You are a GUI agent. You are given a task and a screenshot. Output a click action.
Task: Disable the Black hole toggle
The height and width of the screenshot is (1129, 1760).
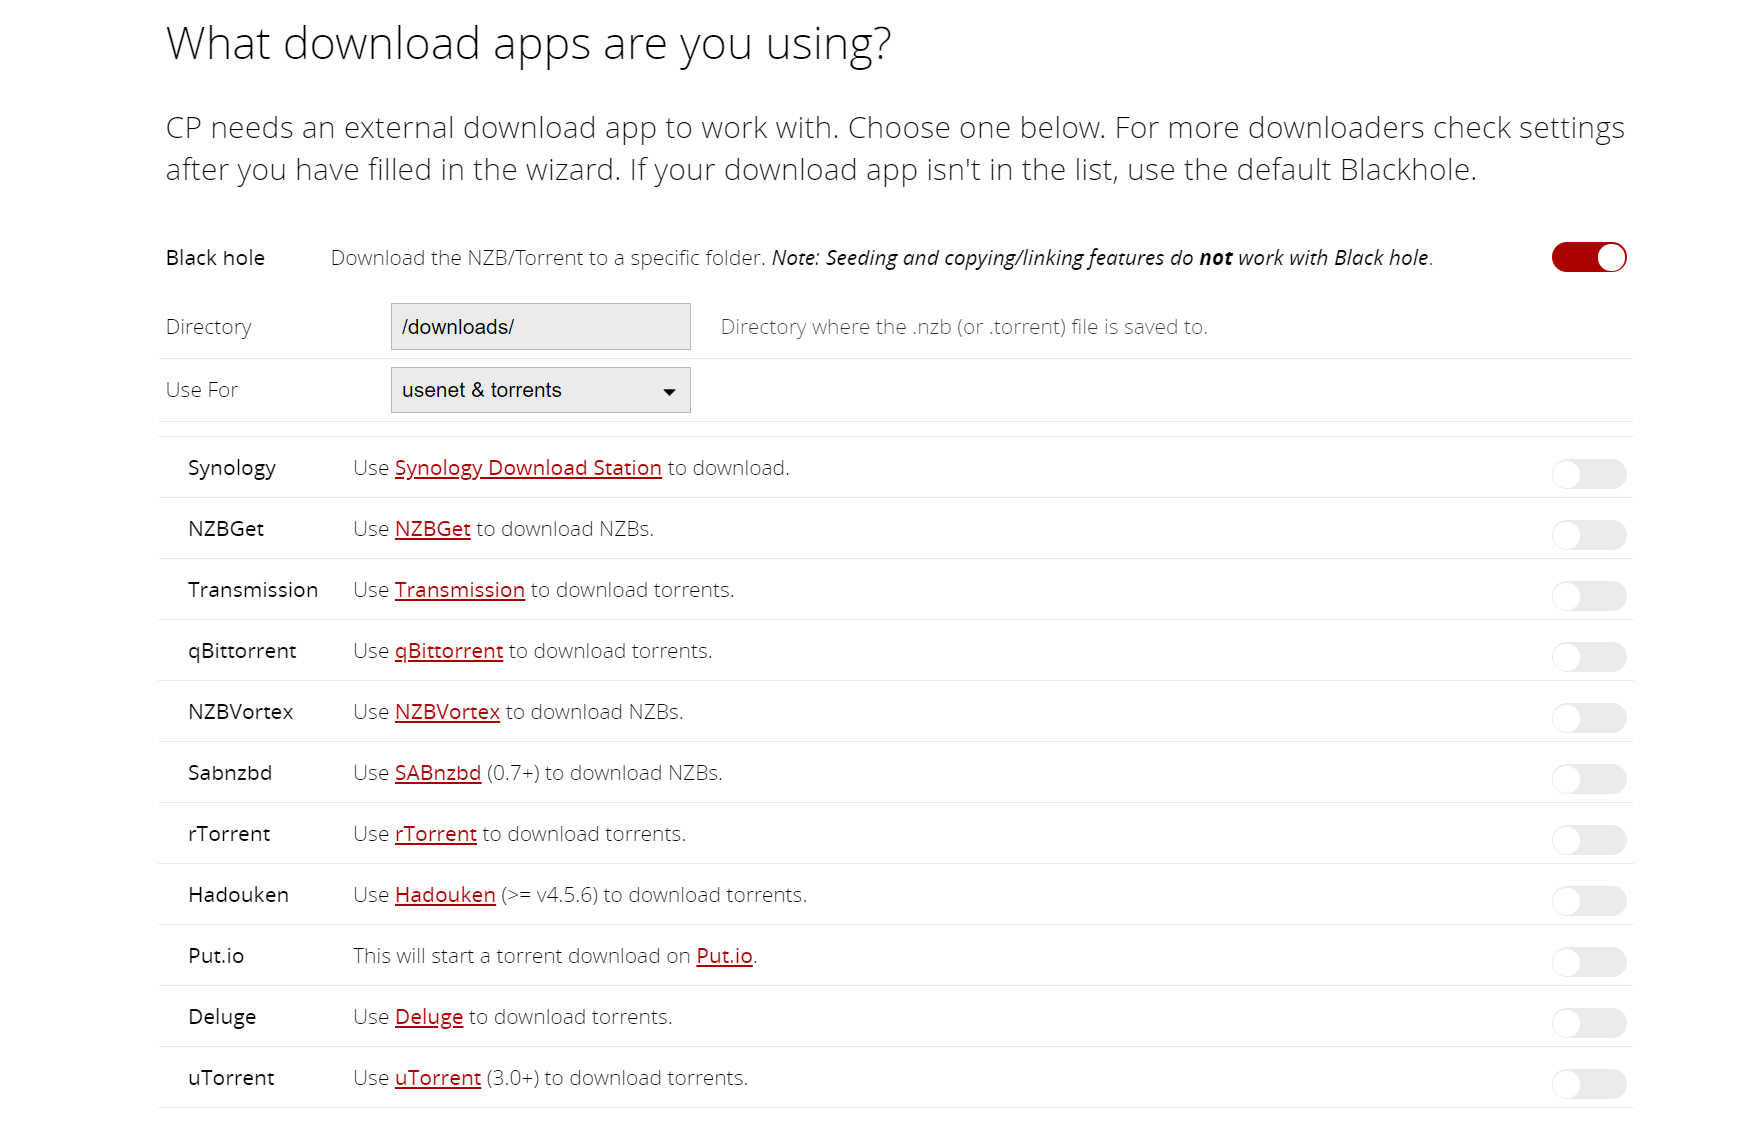[1589, 257]
